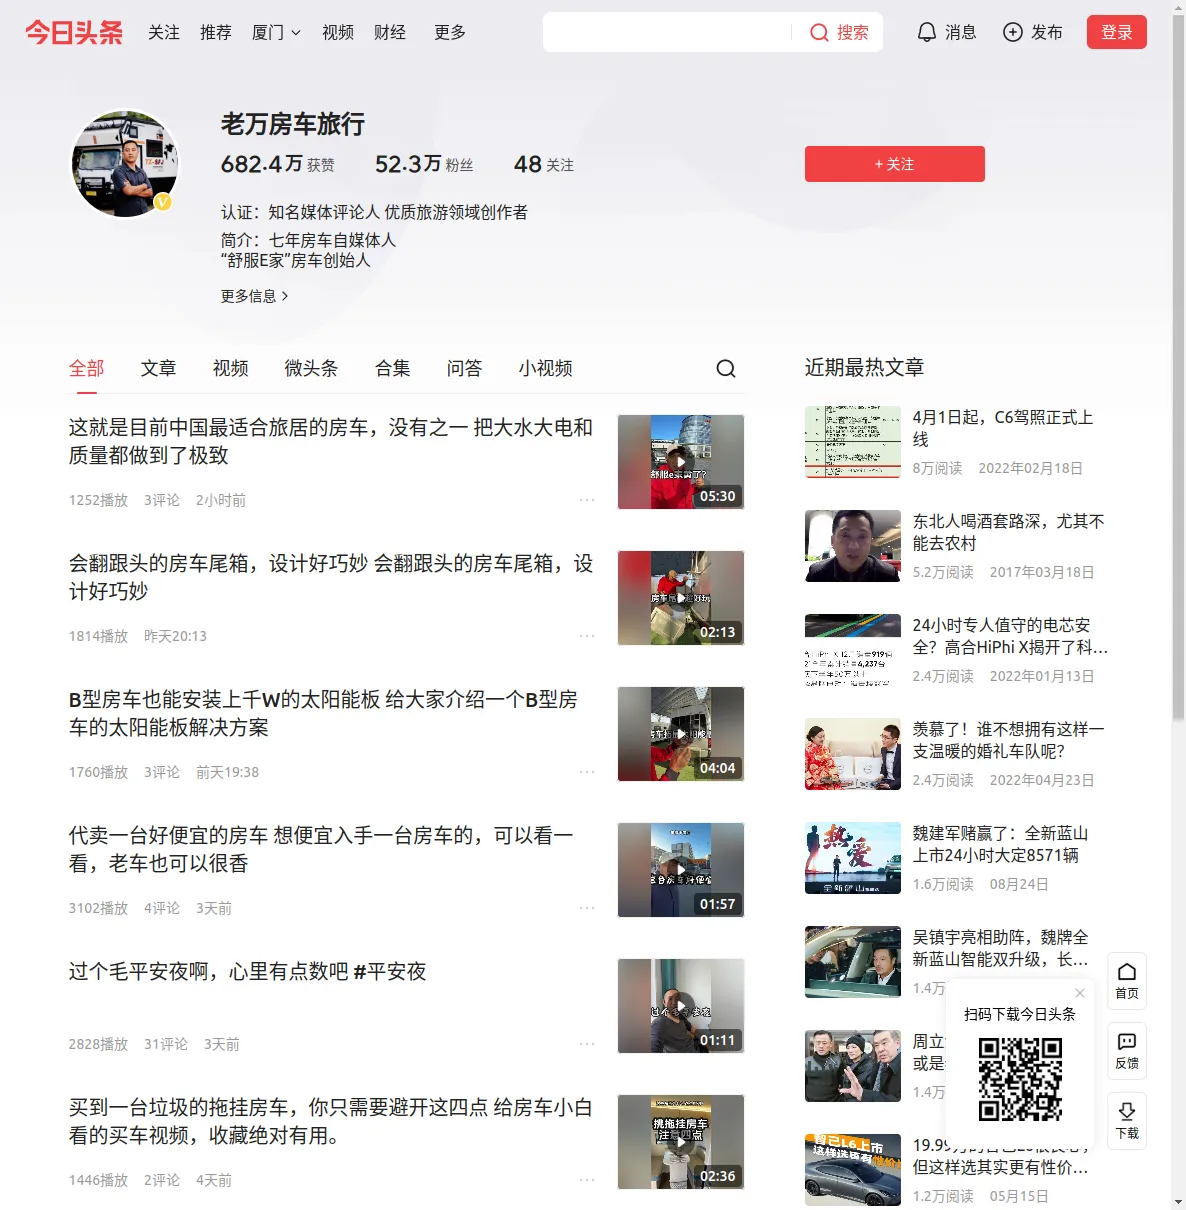
Task: Play the 01:57 video thumbnail
Action: tap(681, 870)
